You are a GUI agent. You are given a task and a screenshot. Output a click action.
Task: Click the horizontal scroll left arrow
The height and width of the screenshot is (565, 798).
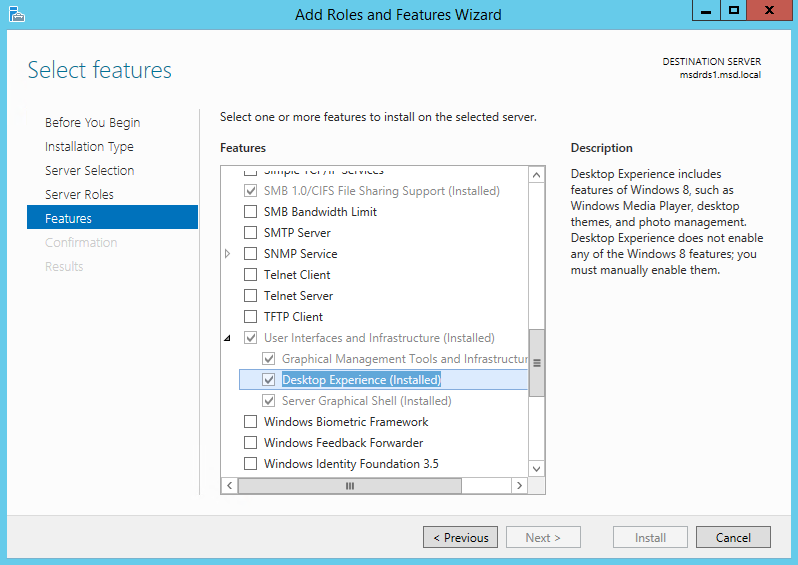(230, 485)
